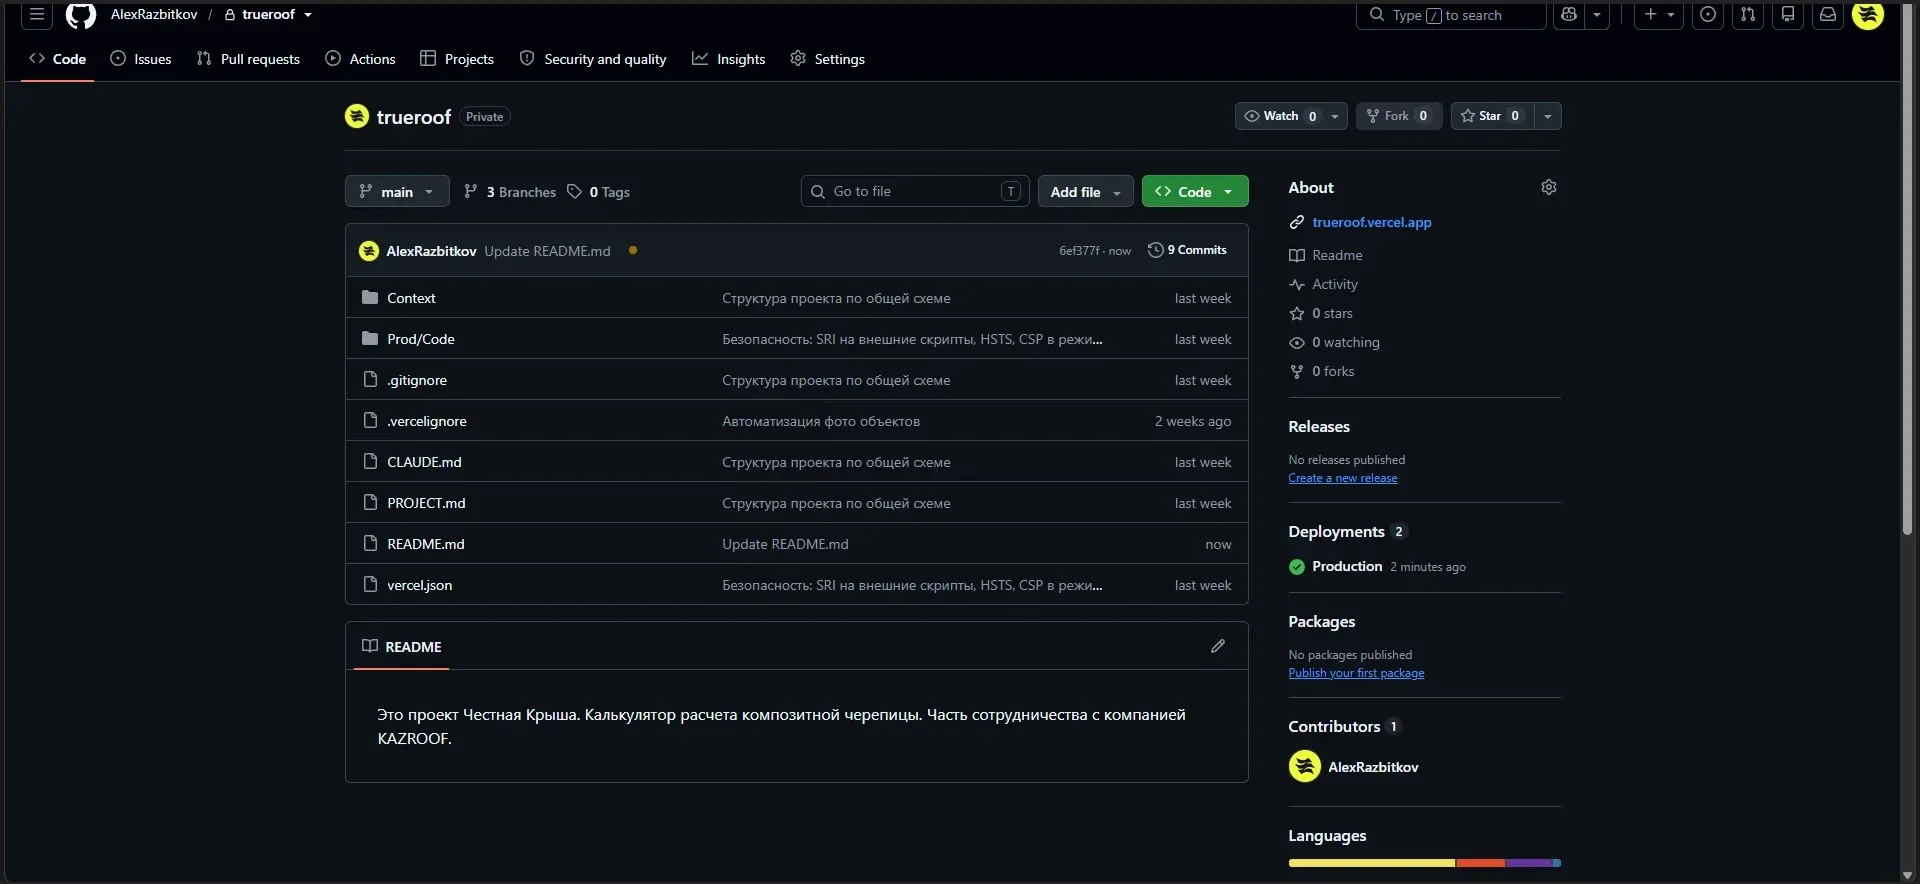The image size is (1920, 884).
Task: Star the trueroof repository
Action: [1492, 116]
